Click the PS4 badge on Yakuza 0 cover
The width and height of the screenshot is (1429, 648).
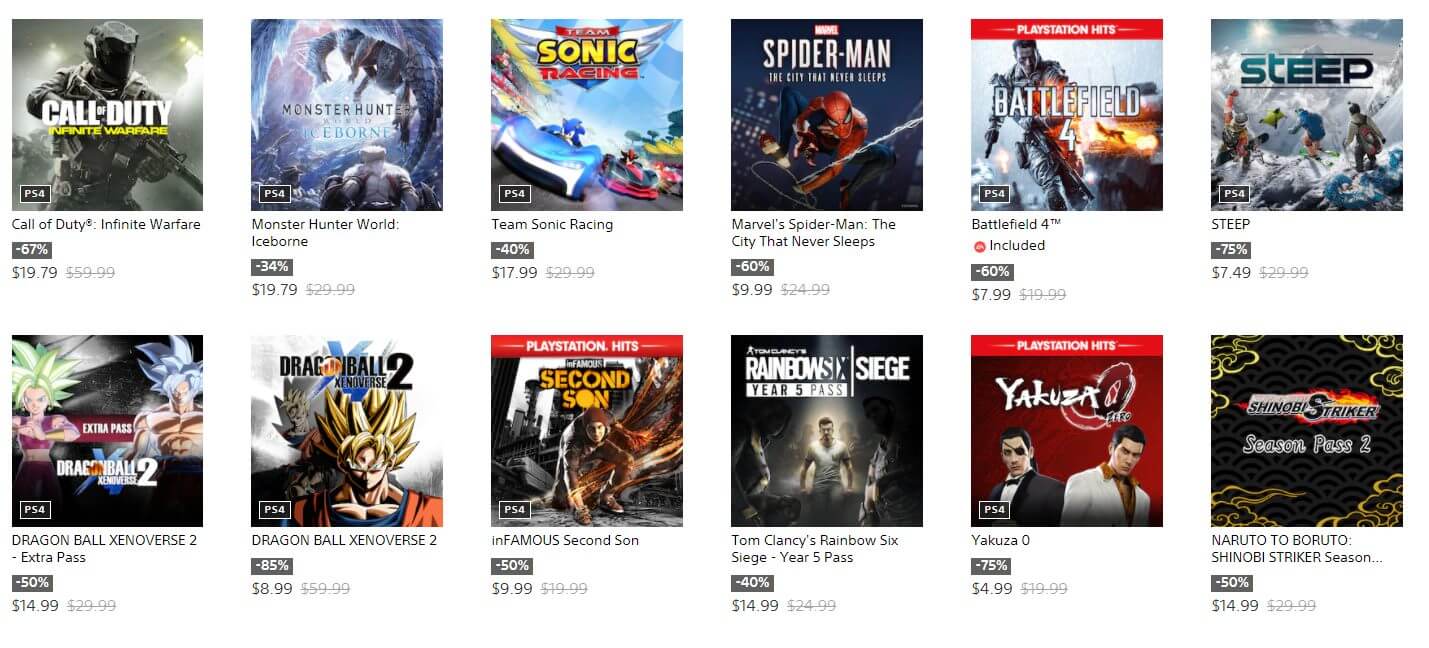pyautogui.click(x=994, y=510)
